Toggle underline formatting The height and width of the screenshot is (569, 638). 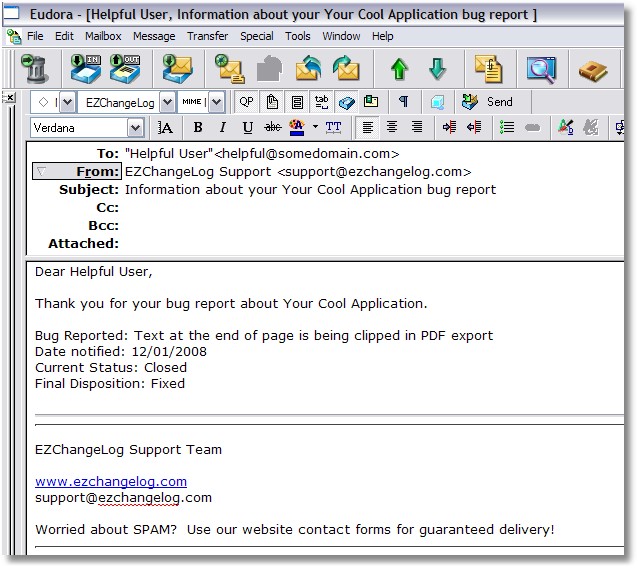(x=247, y=128)
